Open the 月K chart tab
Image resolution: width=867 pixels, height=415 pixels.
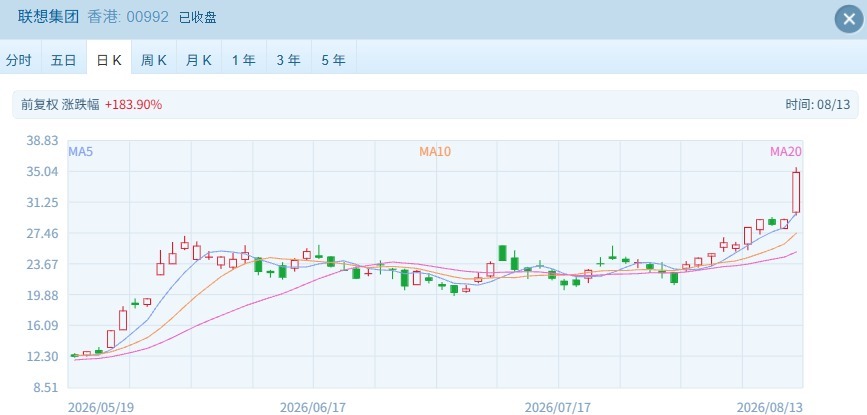pos(199,60)
